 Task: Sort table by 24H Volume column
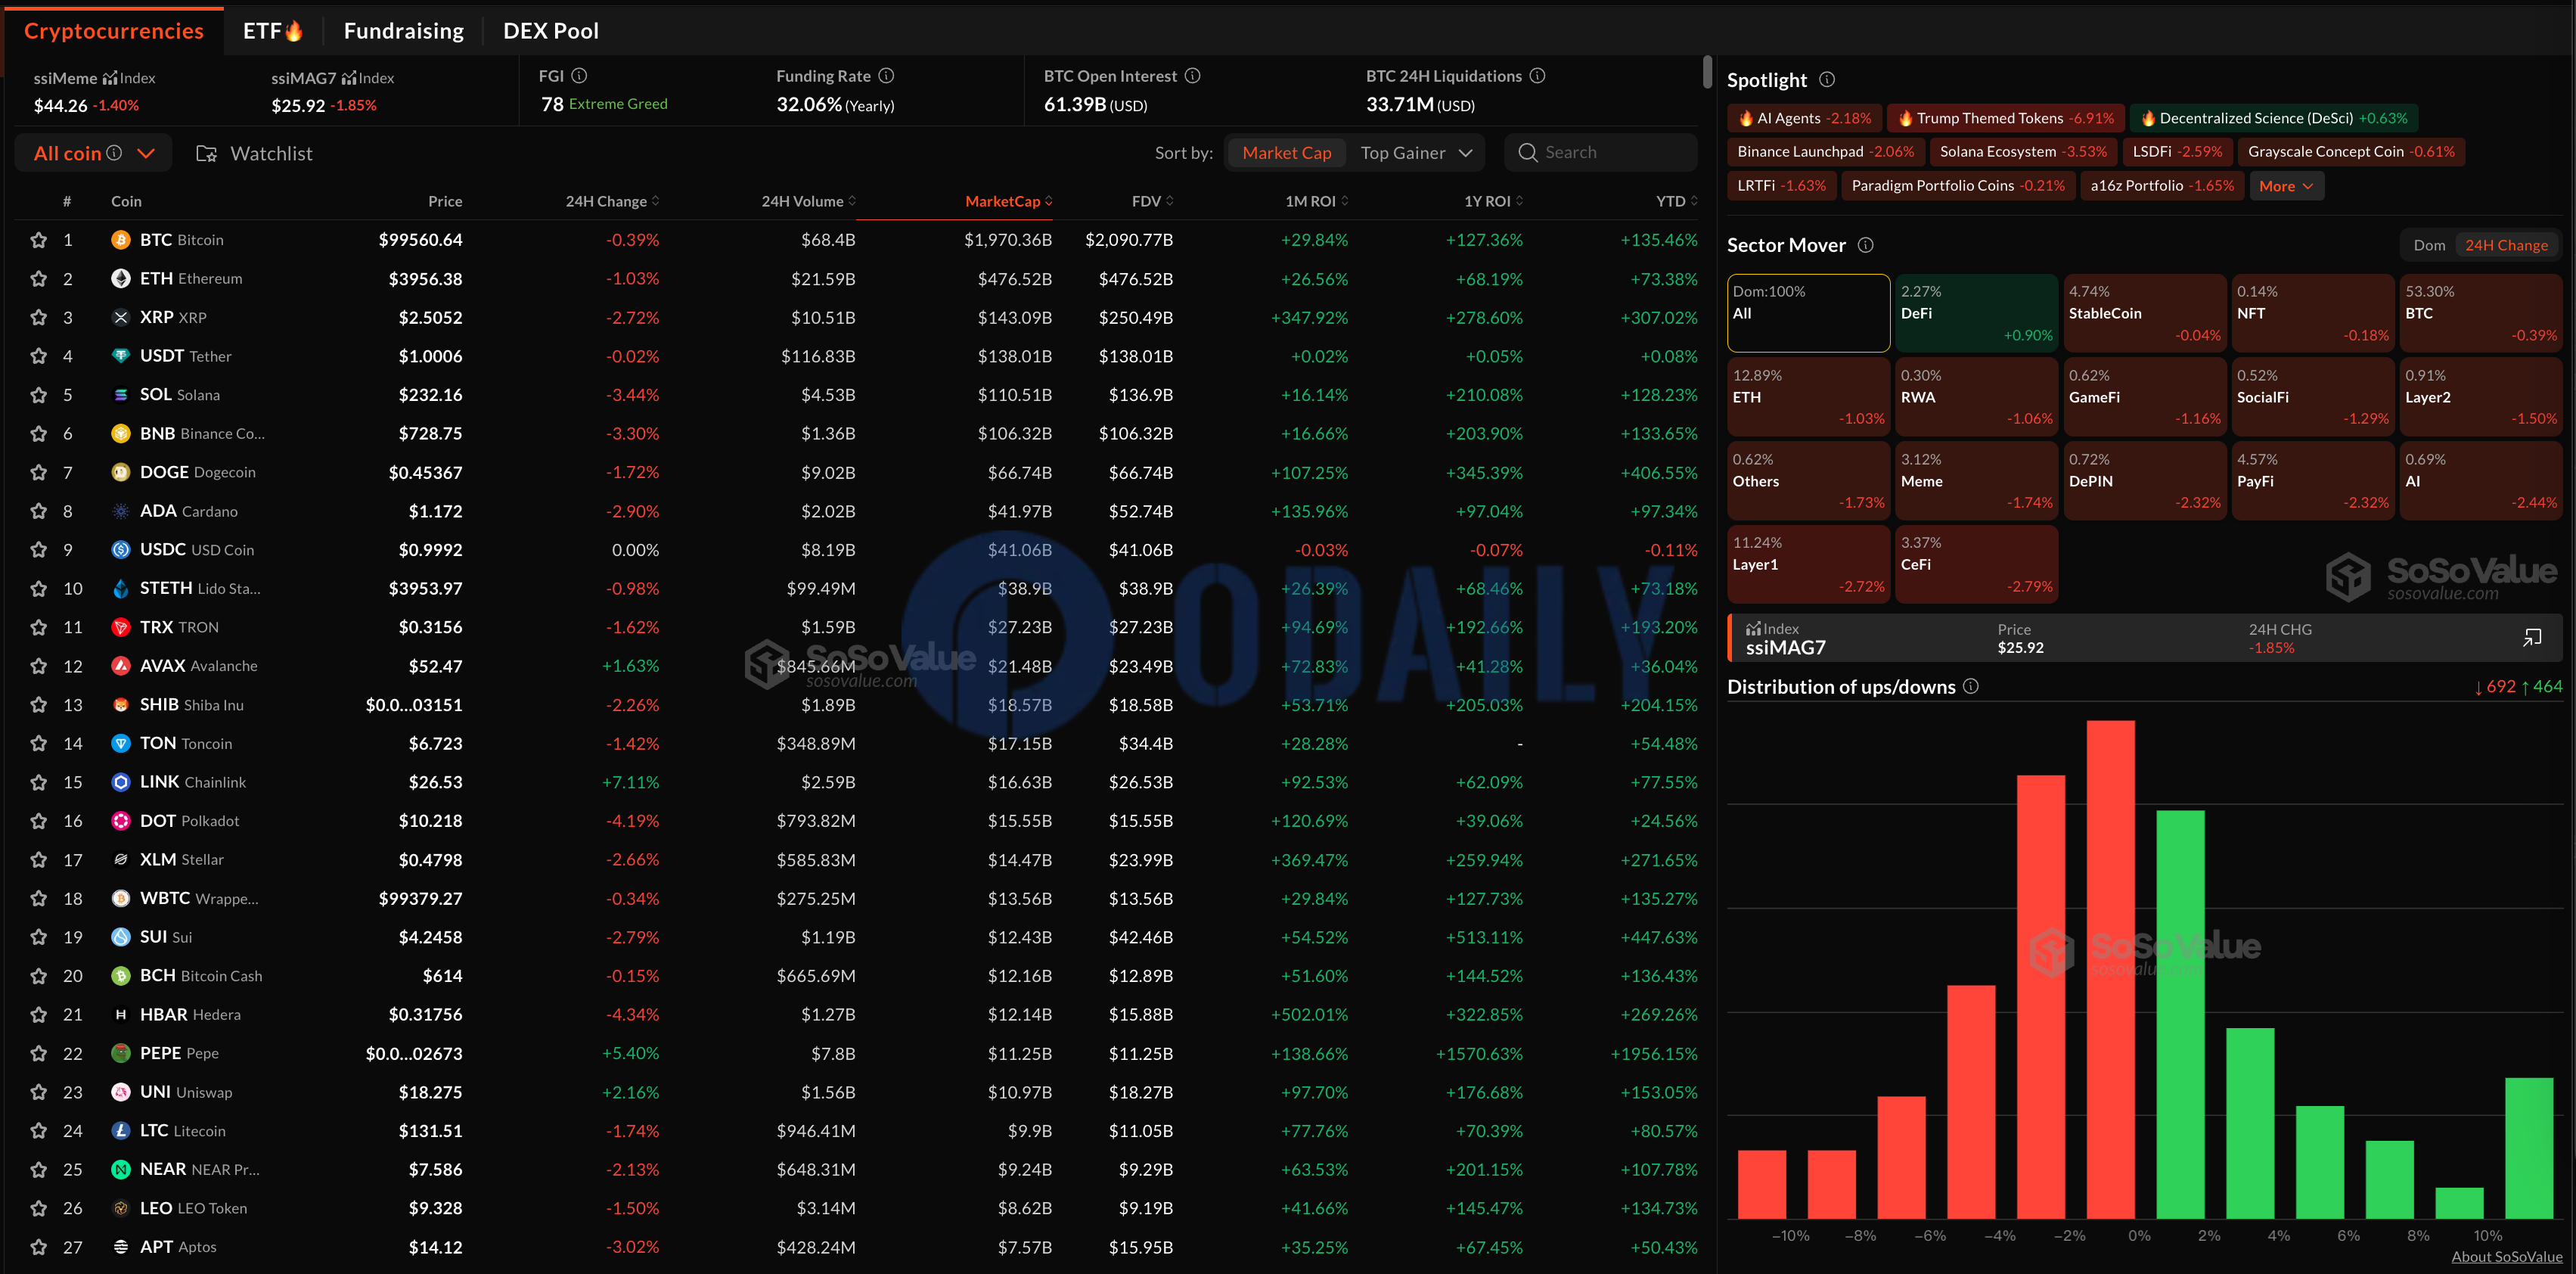coord(808,201)
